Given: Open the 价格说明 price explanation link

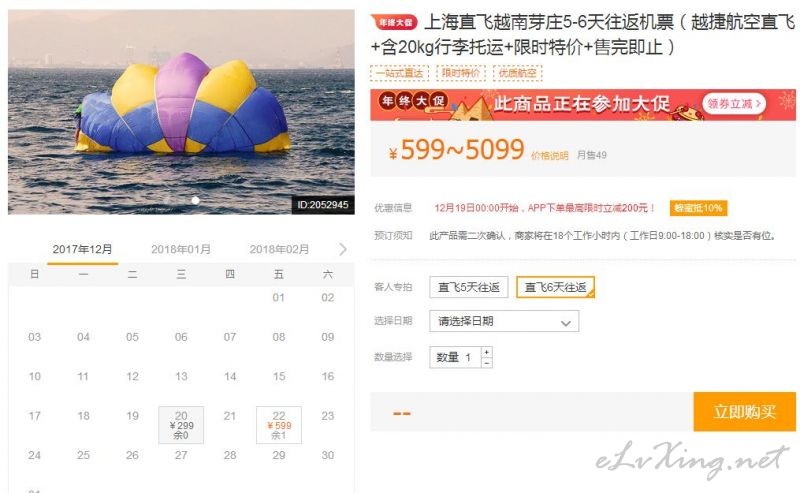Looking at the screenshot, I should (x=549, y=156).
